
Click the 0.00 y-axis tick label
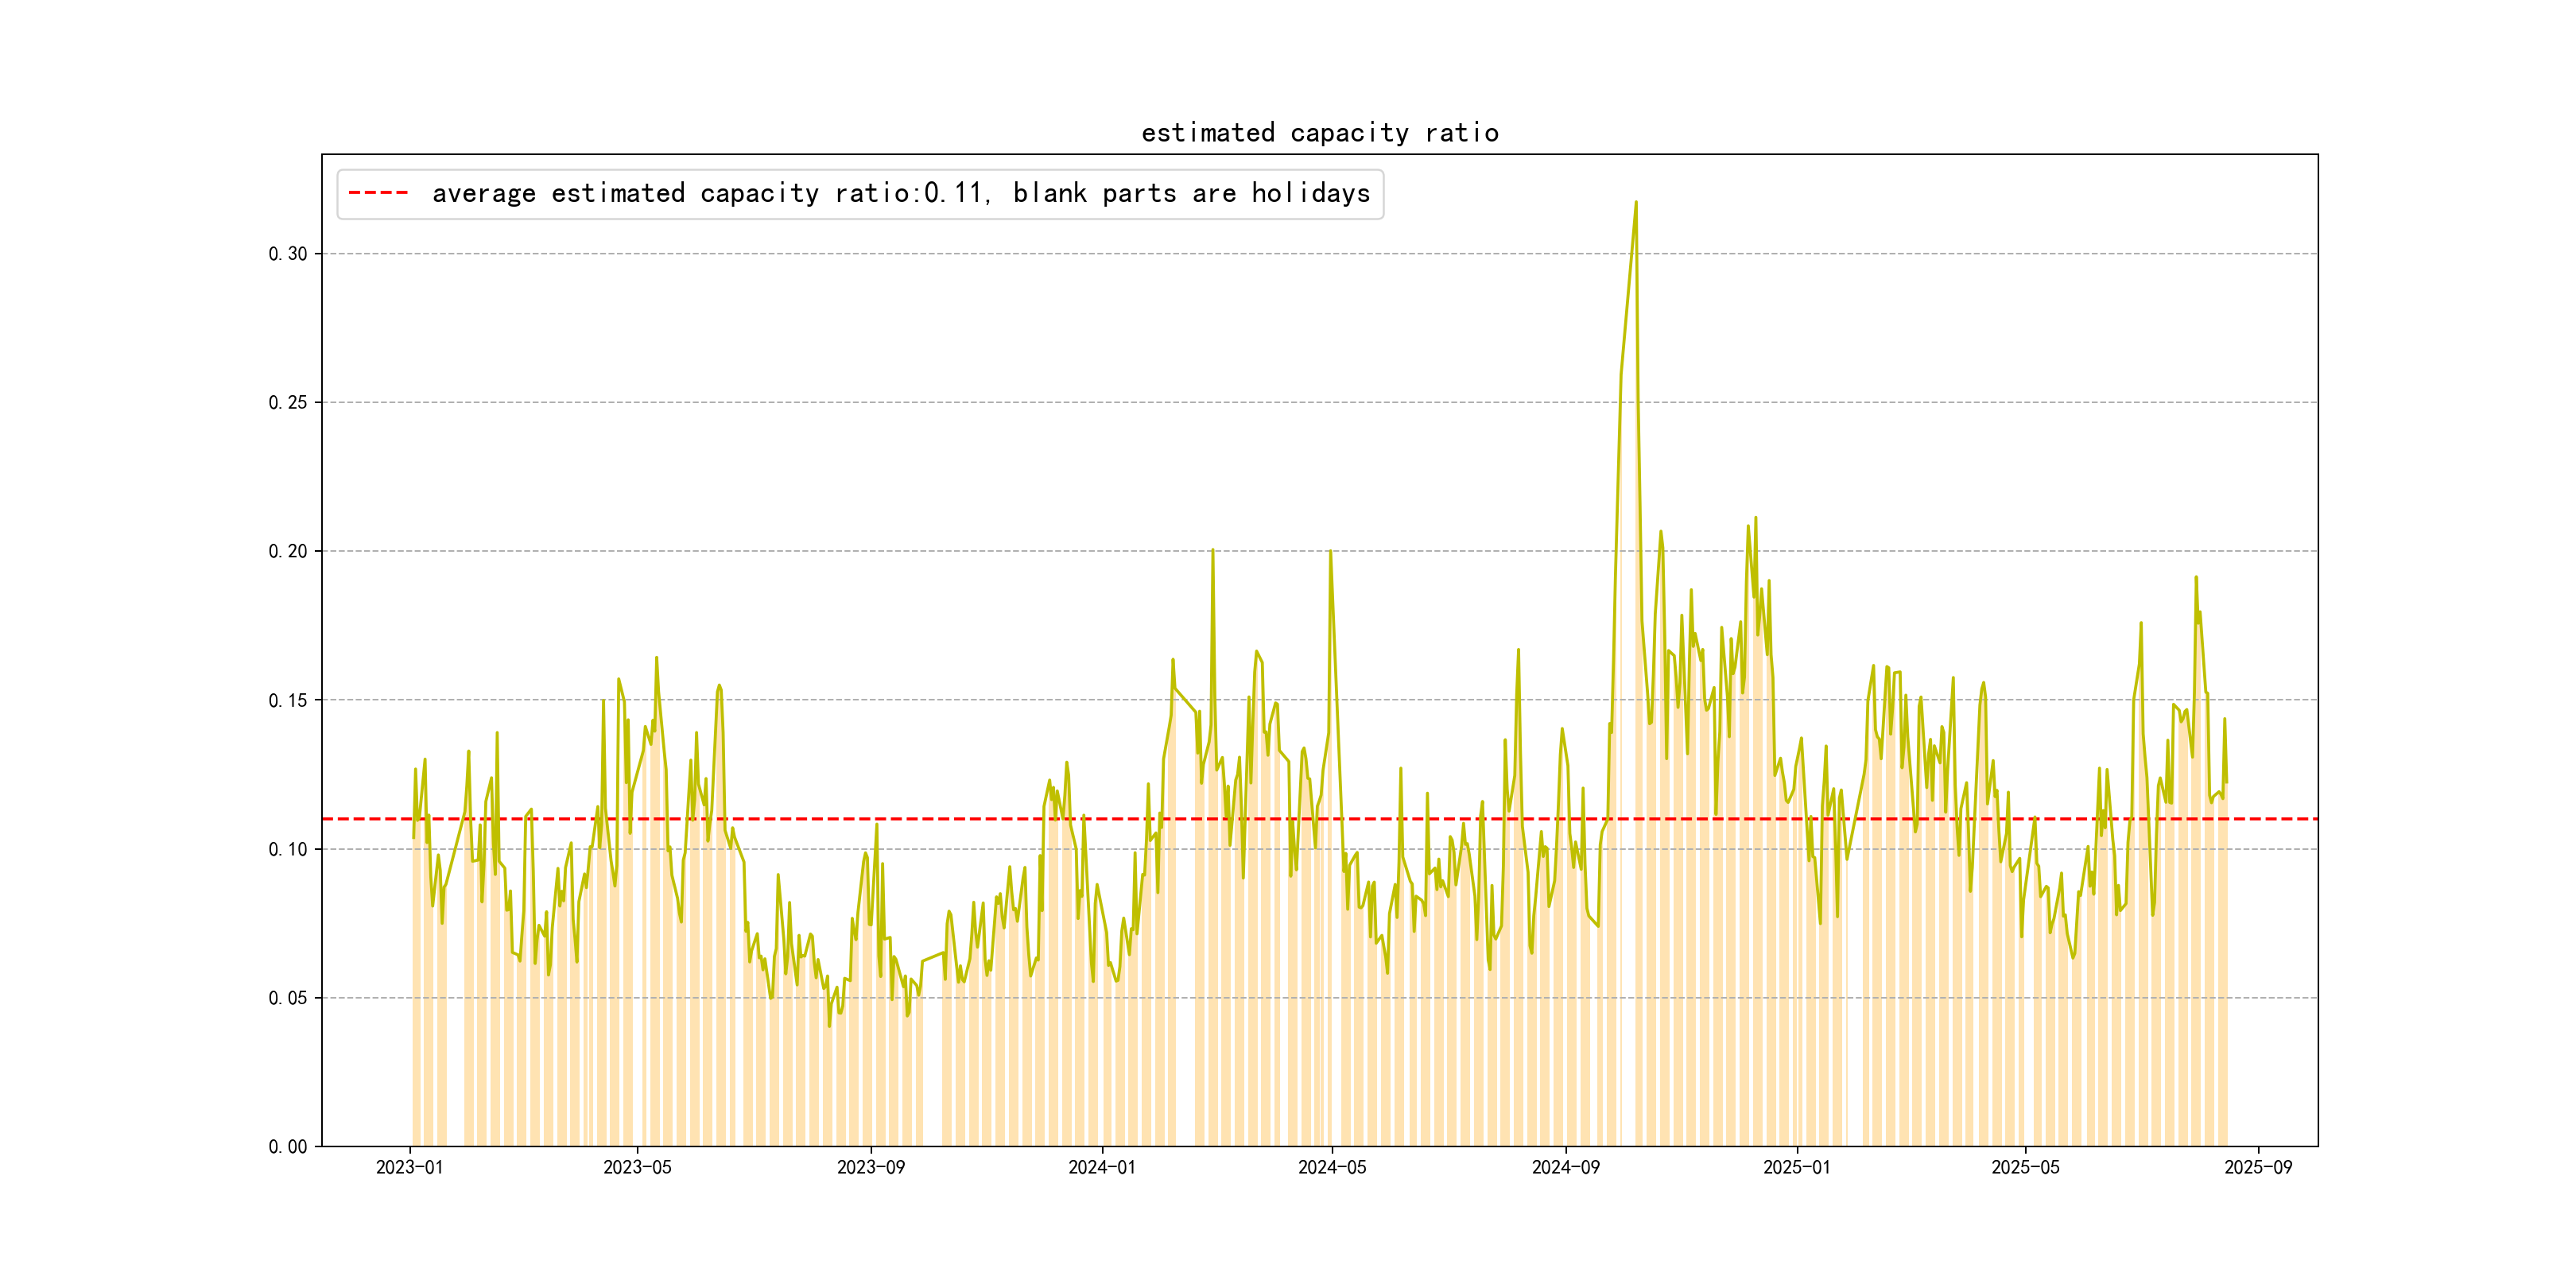click(287, 1147)
